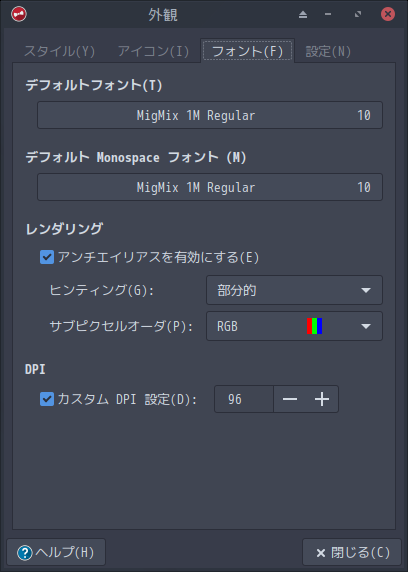Click the Appearance app icon in title bar
The height and width of the screenshot is (572, 408).
coord(19,14)
